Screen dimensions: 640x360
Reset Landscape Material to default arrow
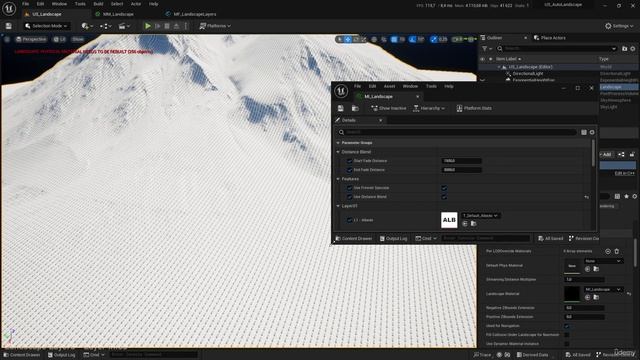click(x=629, y=293)
